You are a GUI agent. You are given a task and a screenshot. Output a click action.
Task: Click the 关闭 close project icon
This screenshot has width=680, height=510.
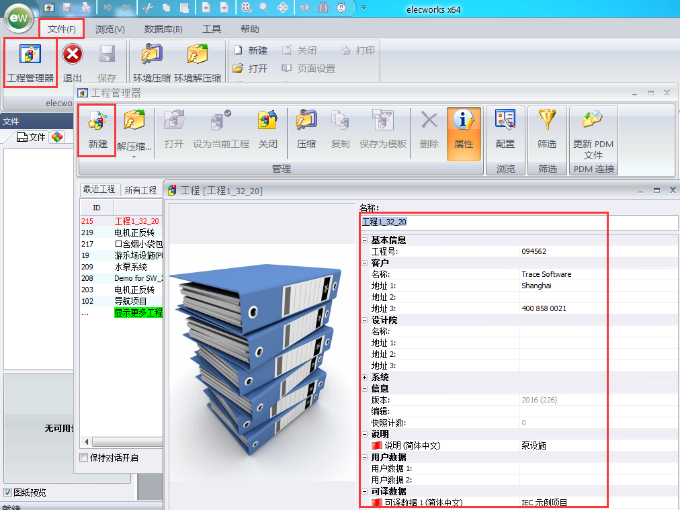point(267,129)
